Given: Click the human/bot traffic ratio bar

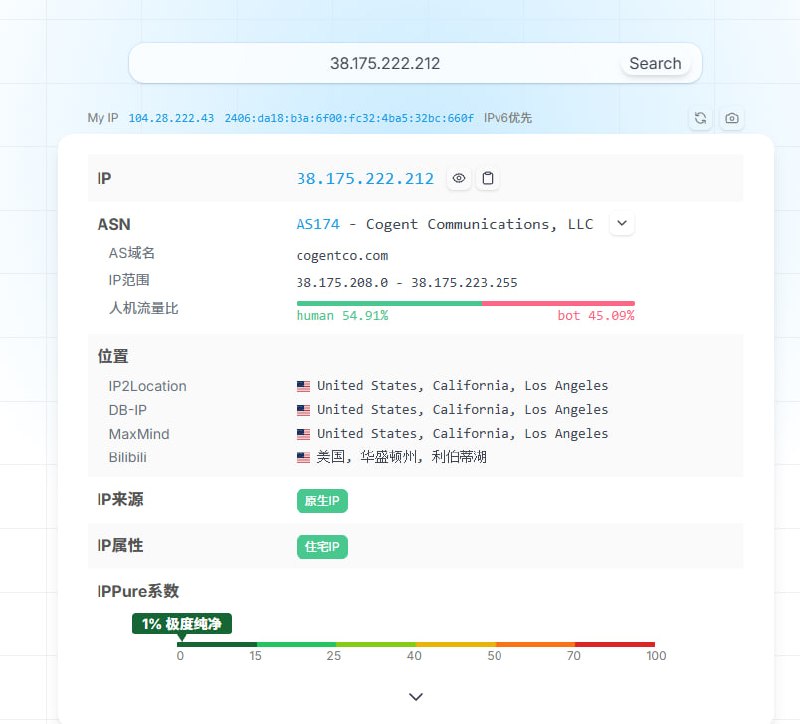Looking at the screenshot, I should point(466,304).
